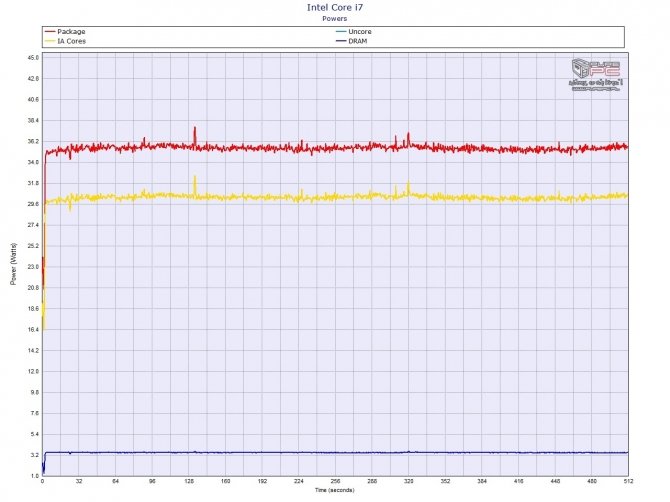The width and height of the screenshot is (670, 502).
Task: Click the Power (Watts) axis label
Action: [14, 264]
